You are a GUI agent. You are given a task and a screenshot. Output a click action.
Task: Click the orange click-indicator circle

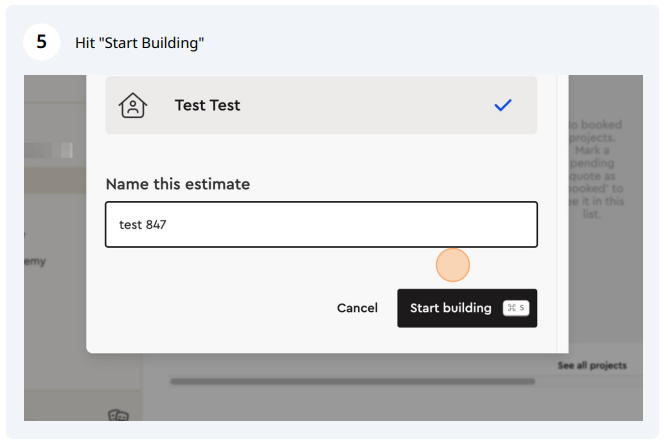click(453, 265)
